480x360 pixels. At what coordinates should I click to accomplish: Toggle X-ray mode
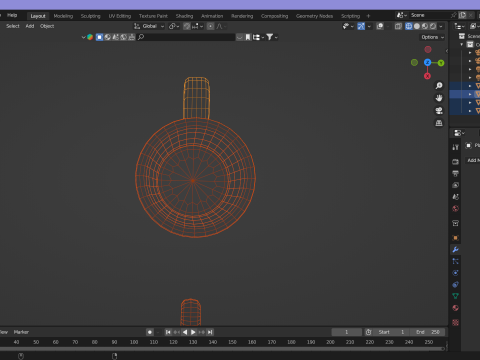(398, 26)
